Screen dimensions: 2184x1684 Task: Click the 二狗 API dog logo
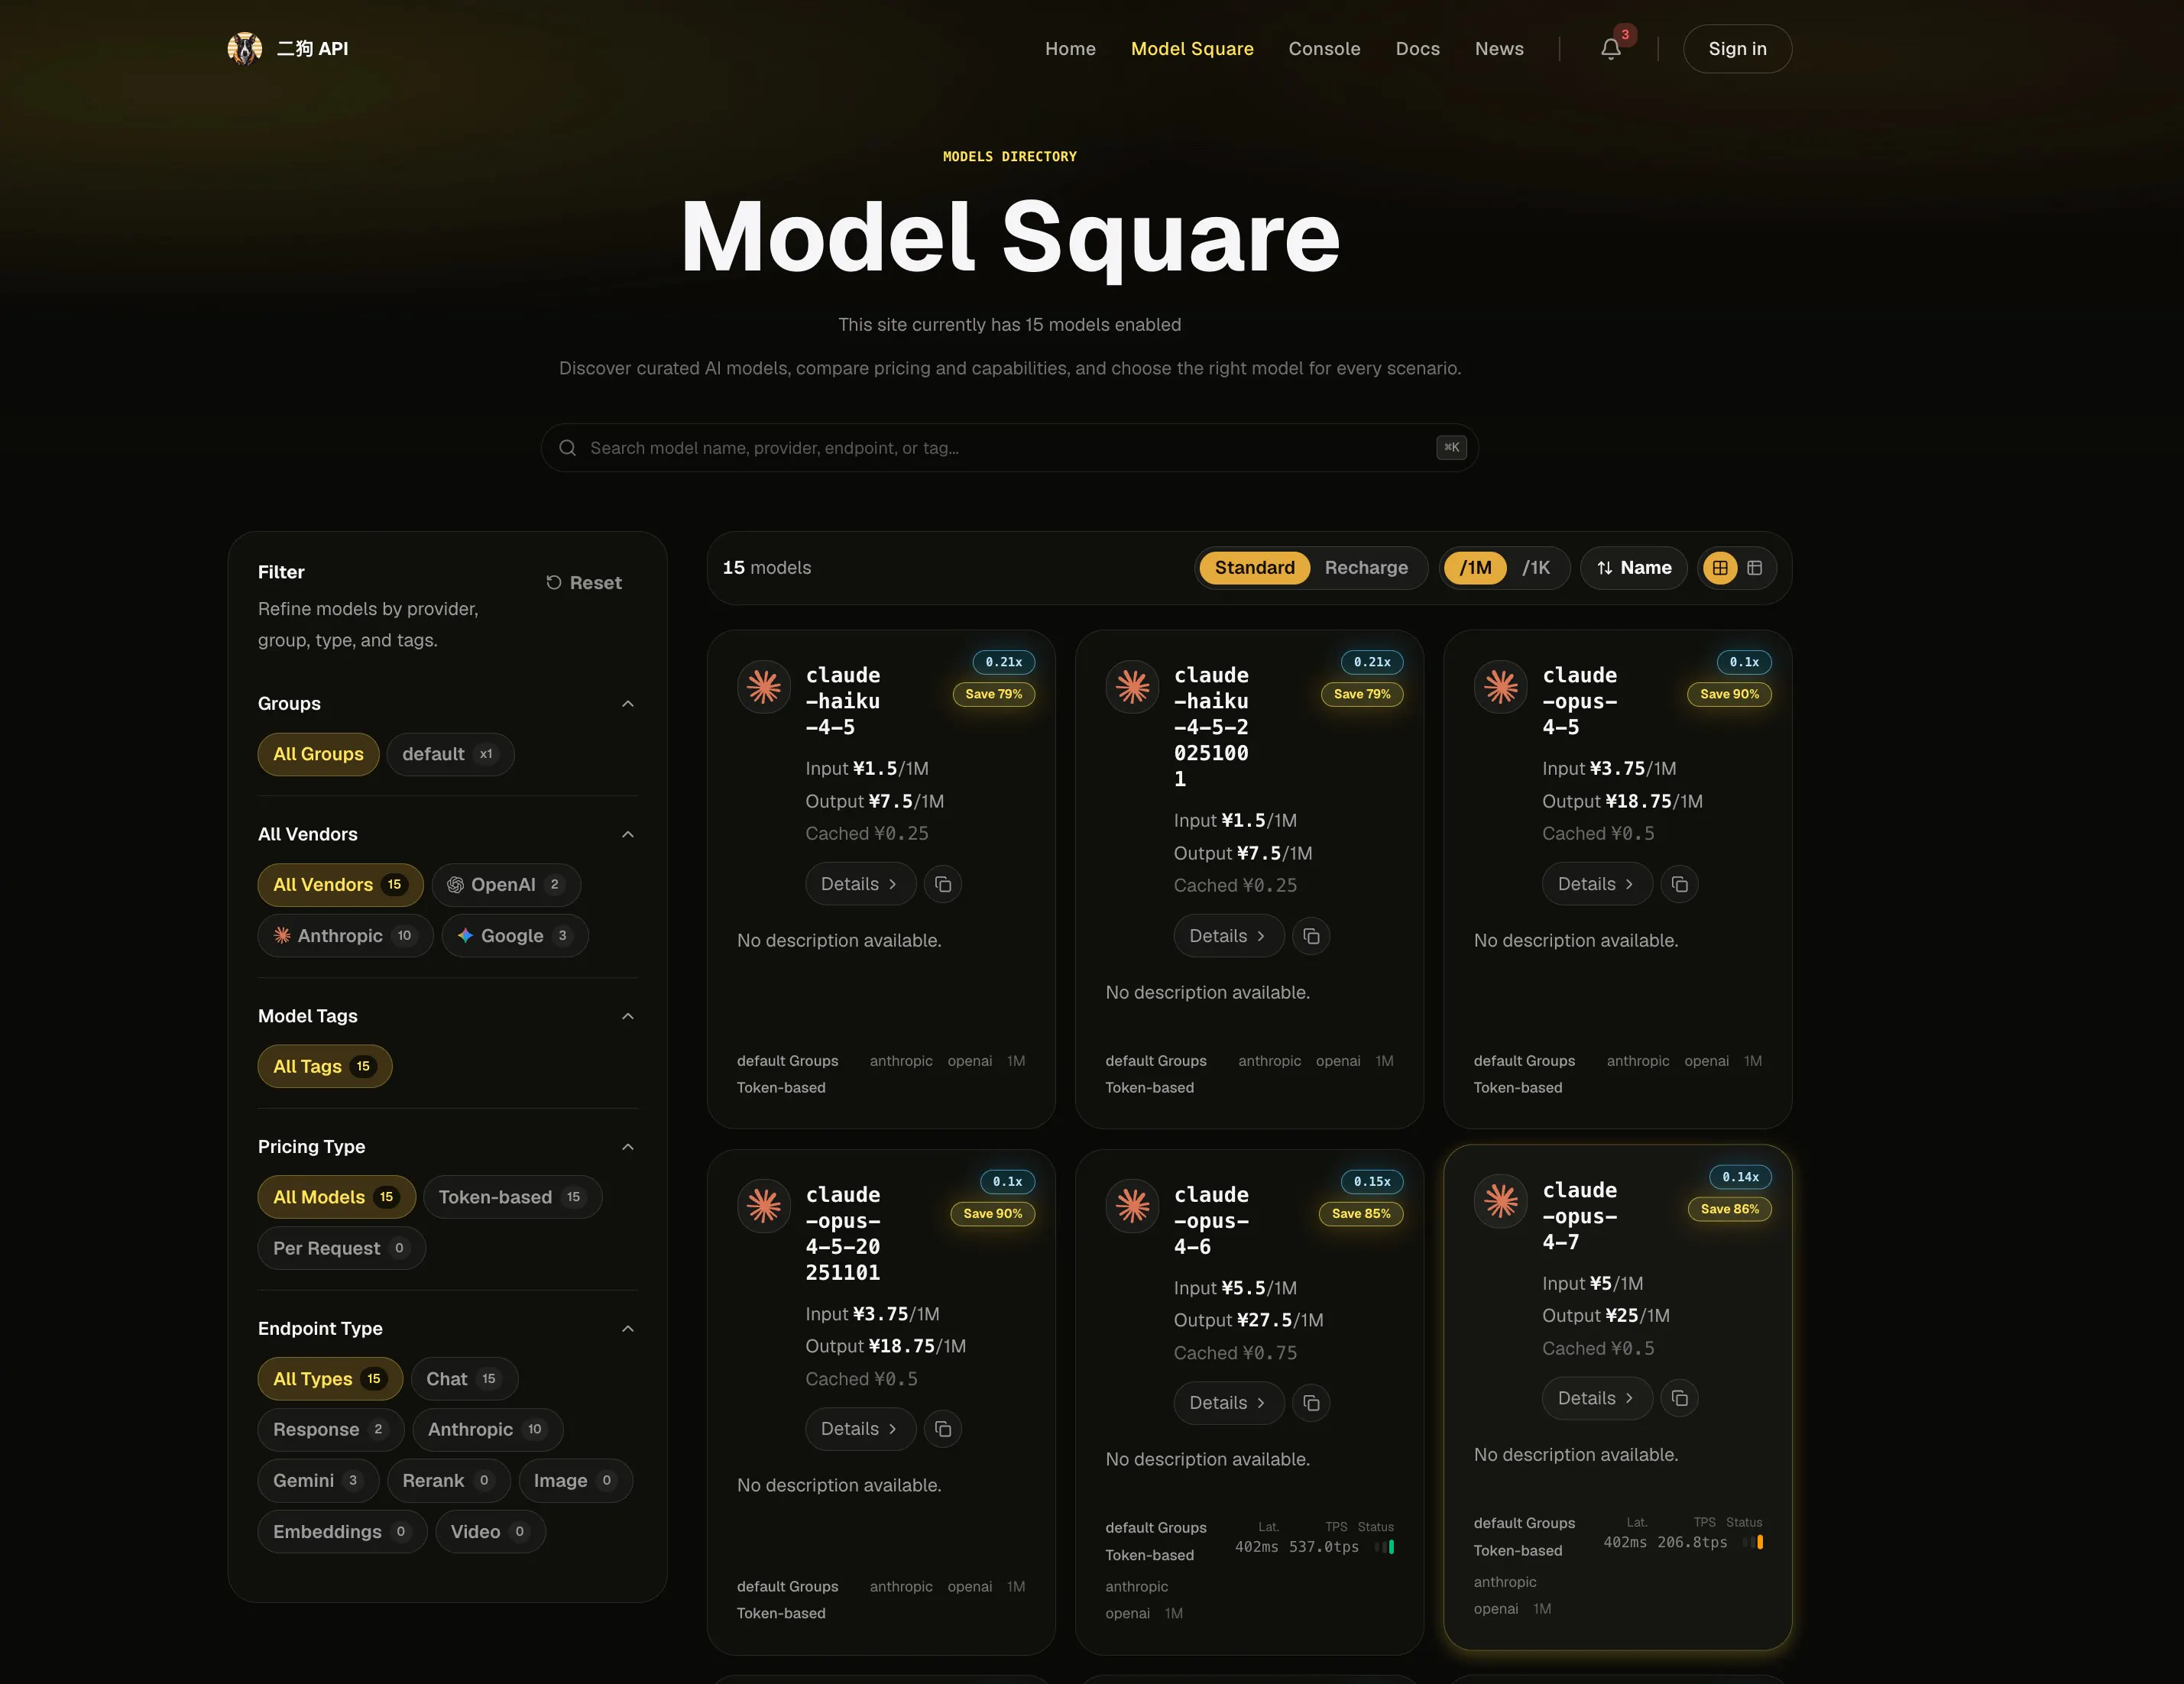point(244,48)
